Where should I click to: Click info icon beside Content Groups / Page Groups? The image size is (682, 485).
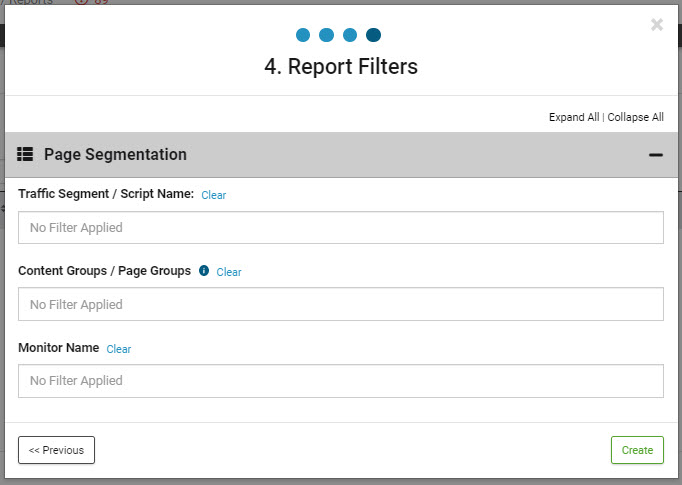coord(204,271)
